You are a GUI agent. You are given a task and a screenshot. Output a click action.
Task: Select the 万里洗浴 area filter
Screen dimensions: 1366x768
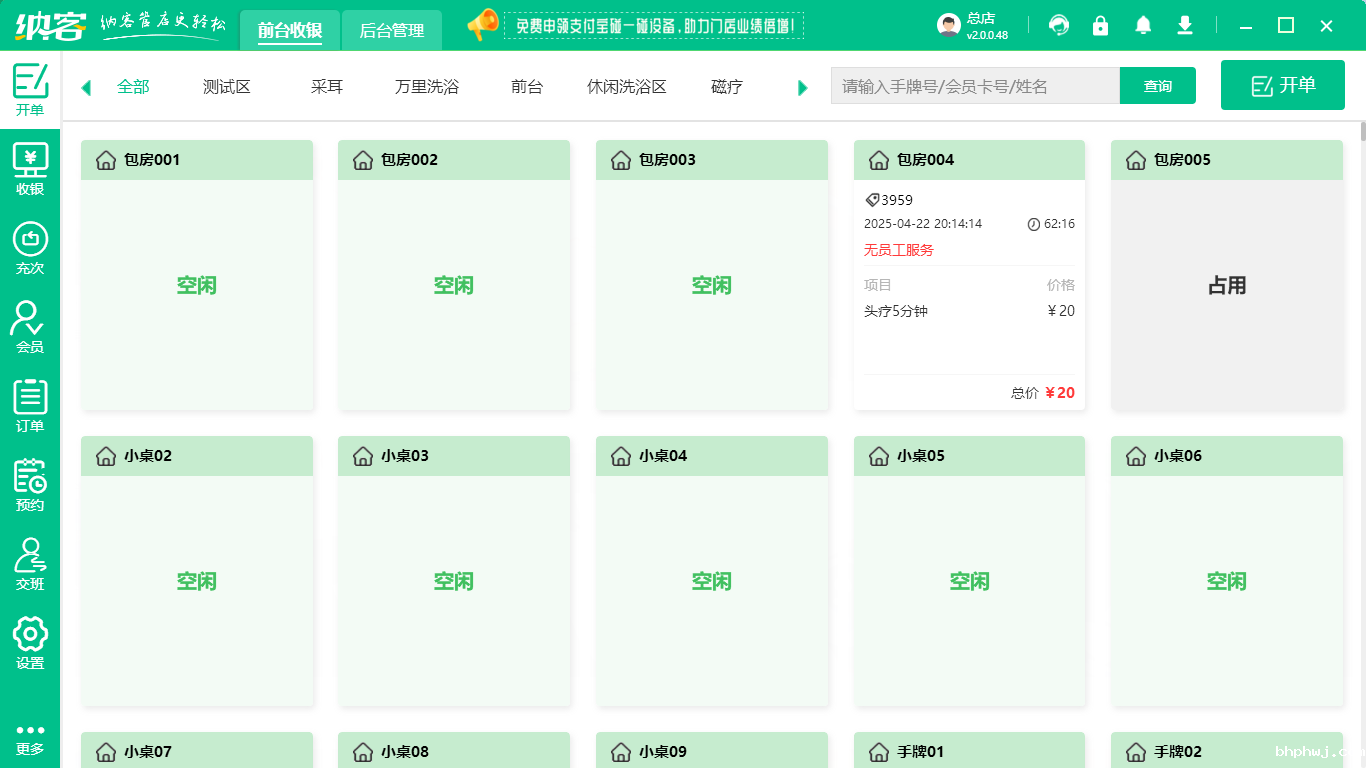(x=427, y=87)
